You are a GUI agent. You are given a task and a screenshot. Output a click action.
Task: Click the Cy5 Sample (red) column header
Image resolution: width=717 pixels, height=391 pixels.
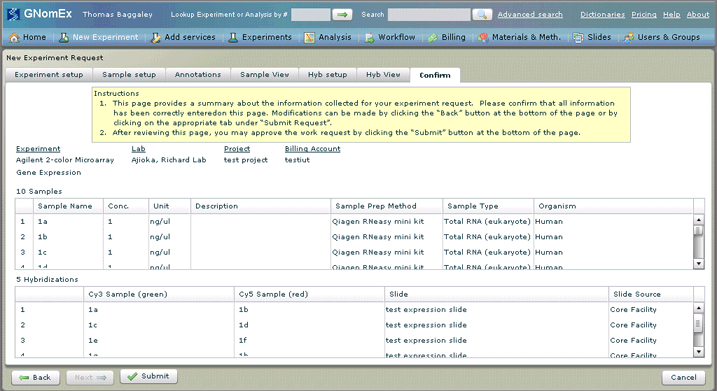(310, 295)
